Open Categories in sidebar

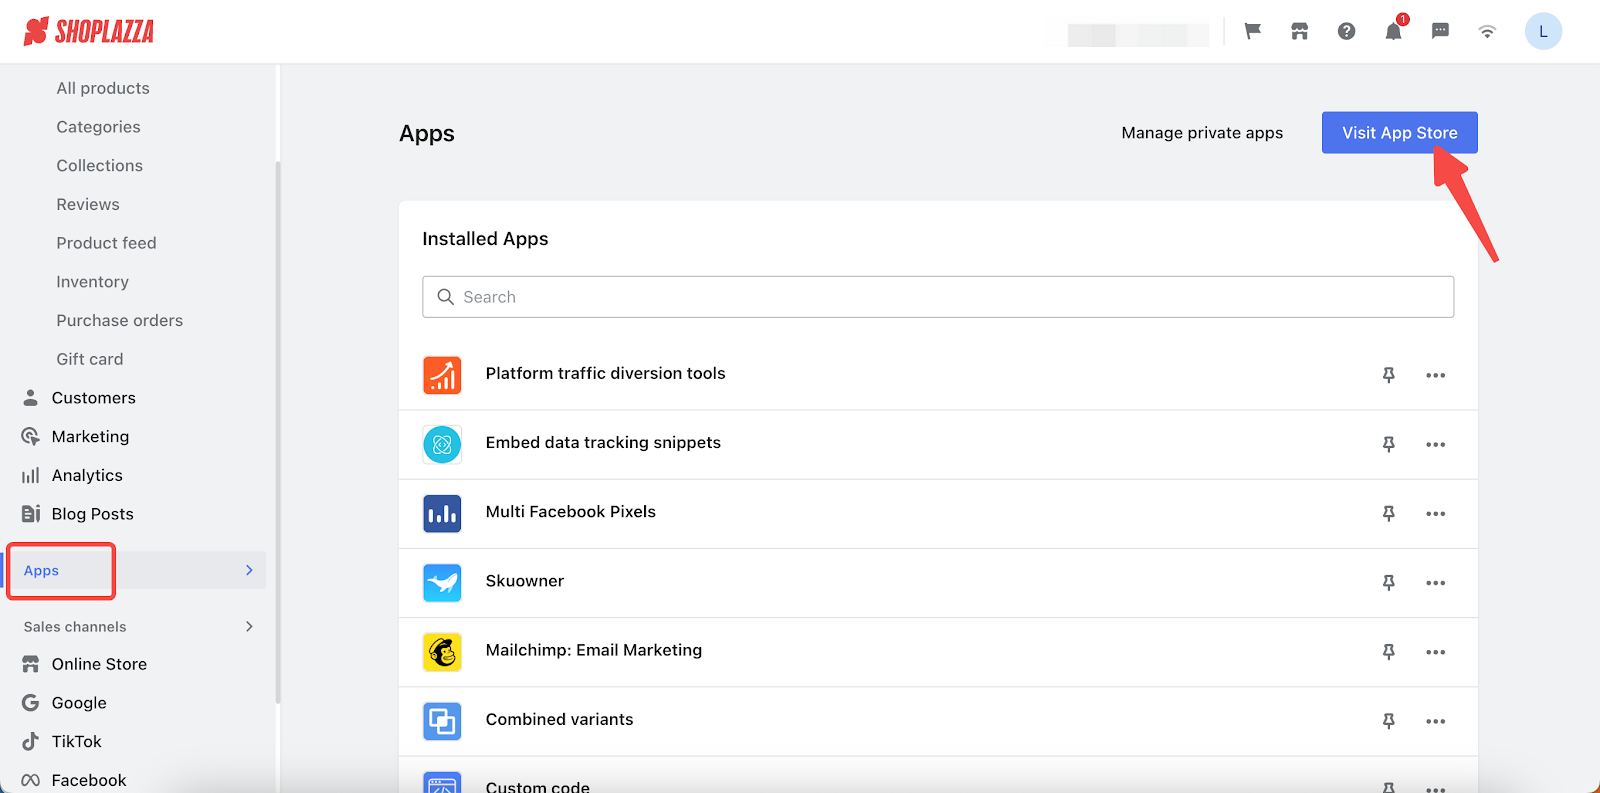tap(98, 127)
